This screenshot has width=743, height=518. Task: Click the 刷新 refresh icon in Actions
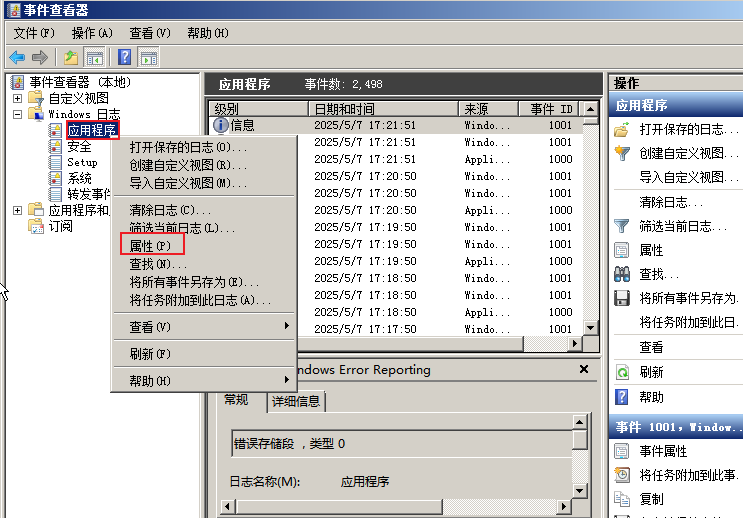pos(622,372)
